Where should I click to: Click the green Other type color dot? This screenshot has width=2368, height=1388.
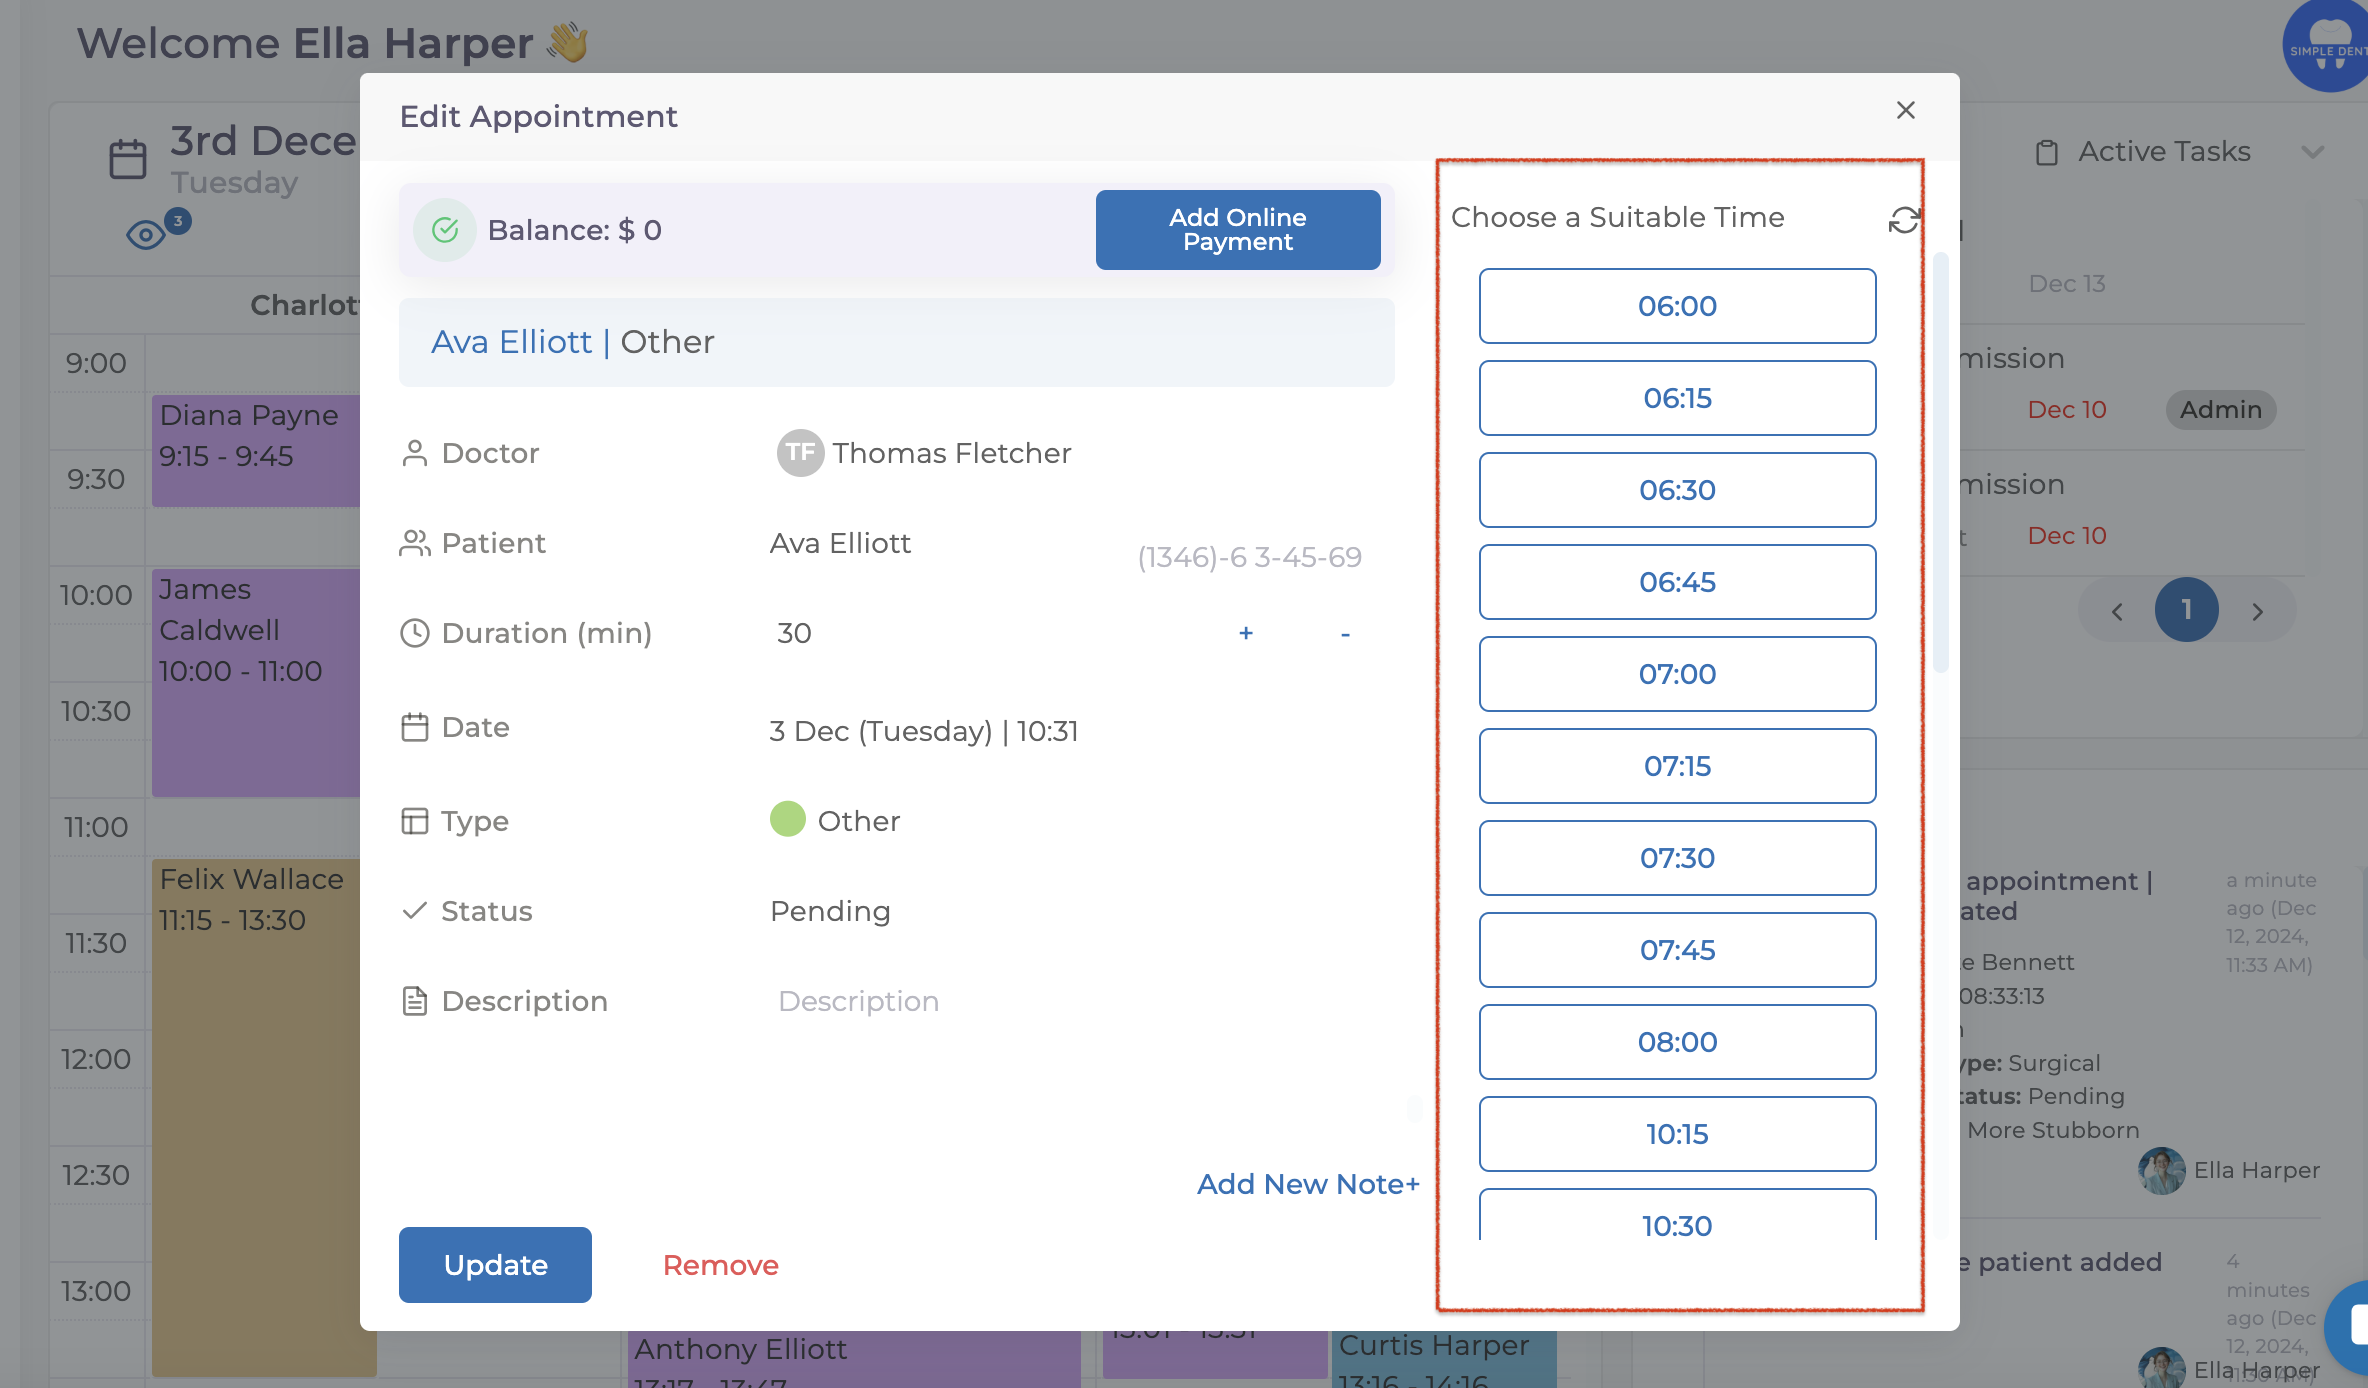788,819
